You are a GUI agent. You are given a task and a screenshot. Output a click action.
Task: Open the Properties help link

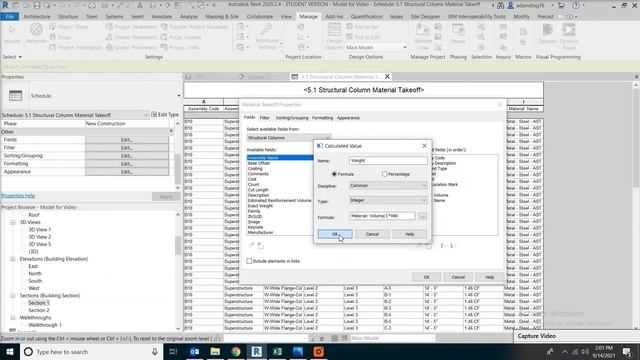tap(18, 196)
